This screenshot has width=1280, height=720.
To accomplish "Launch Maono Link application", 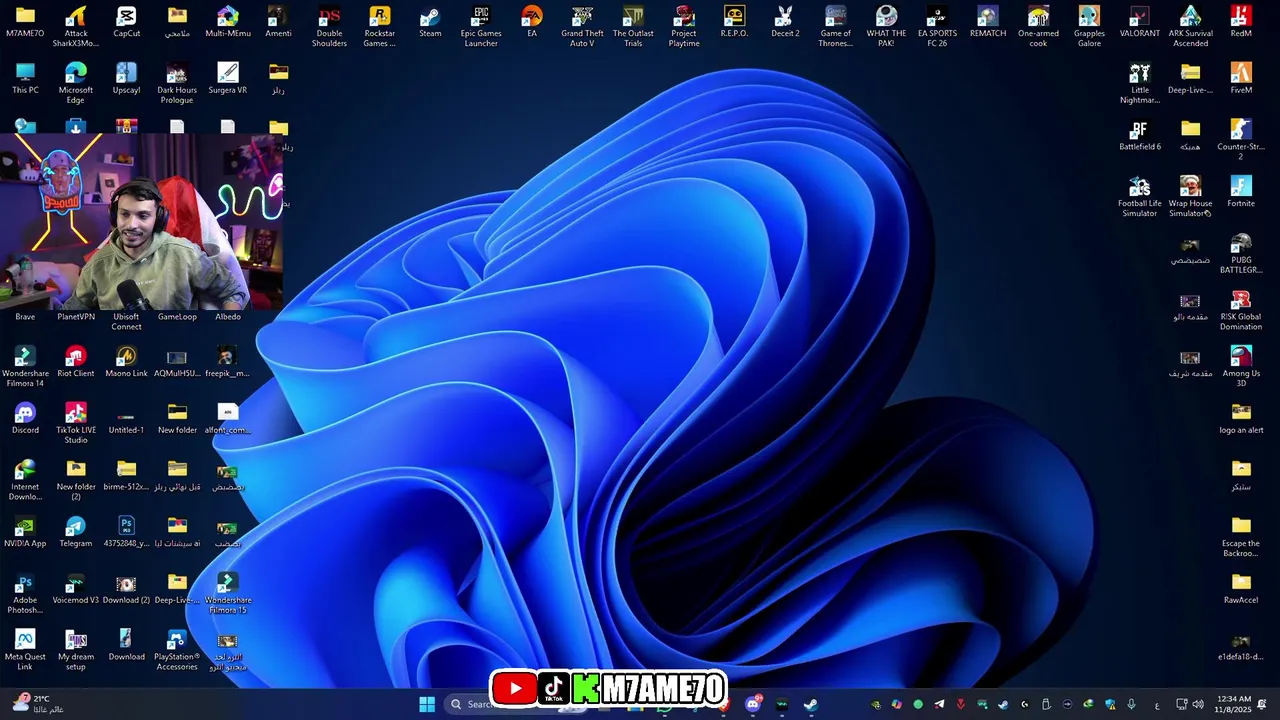I will coord(126,362).
